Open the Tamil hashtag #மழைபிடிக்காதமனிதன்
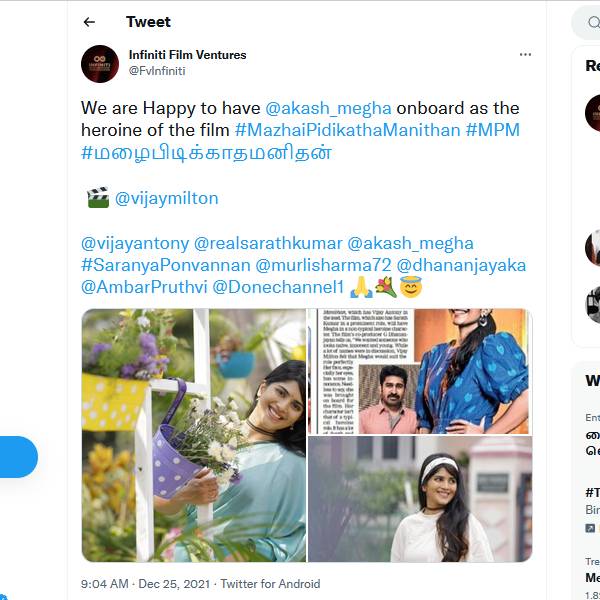This screenshot has width=600, height=600. tap(207, 154)
